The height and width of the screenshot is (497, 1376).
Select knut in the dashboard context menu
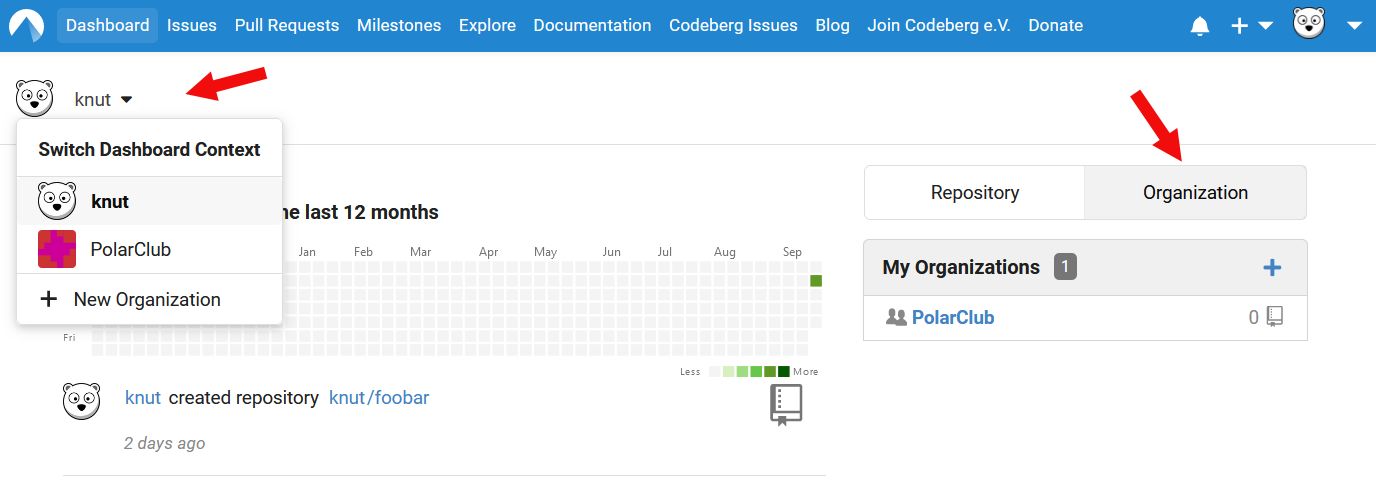coord(110,201)
